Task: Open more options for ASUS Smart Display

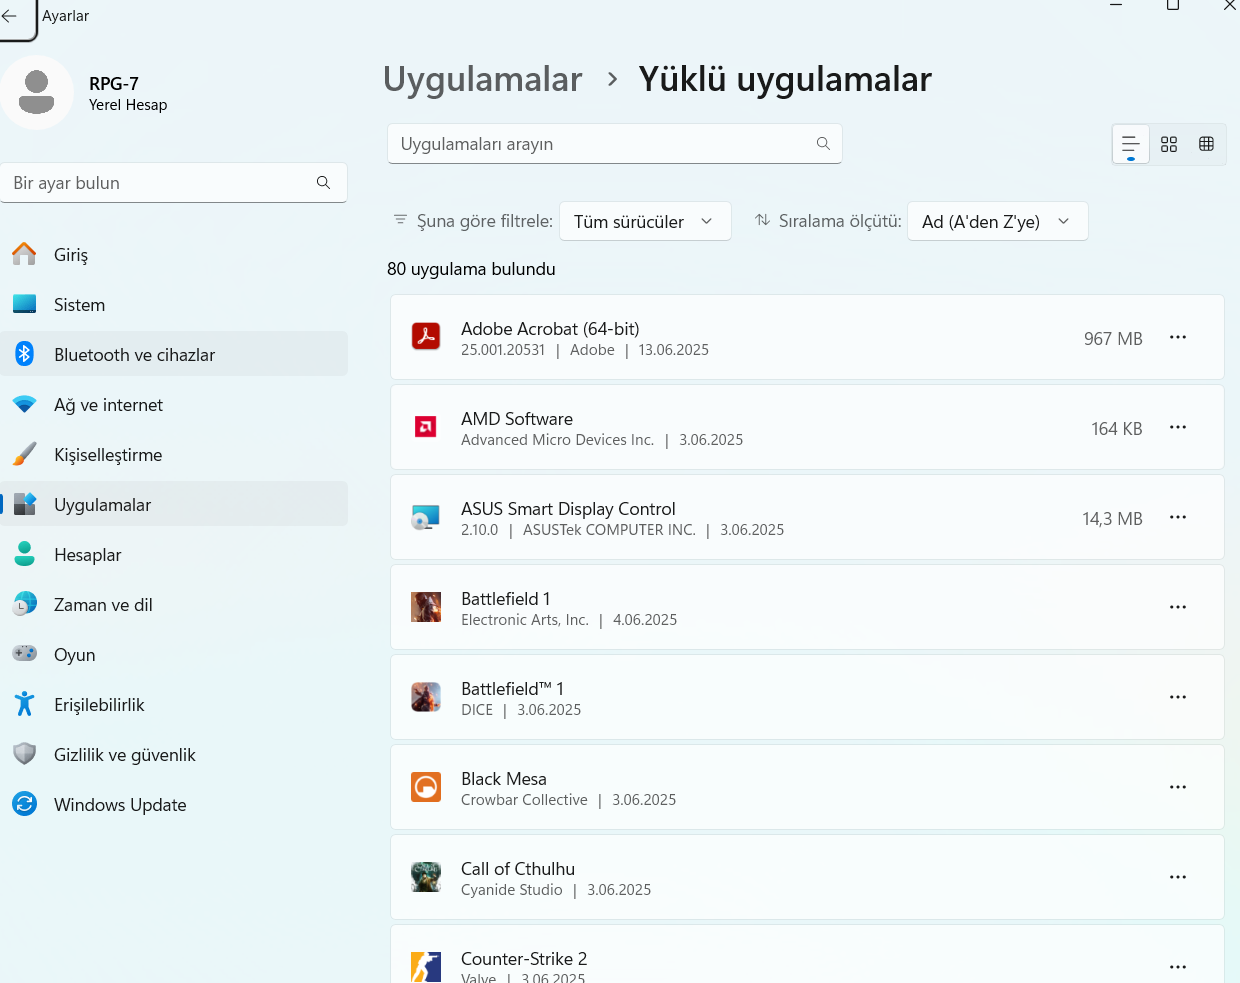Action: tap(1178, 517)
